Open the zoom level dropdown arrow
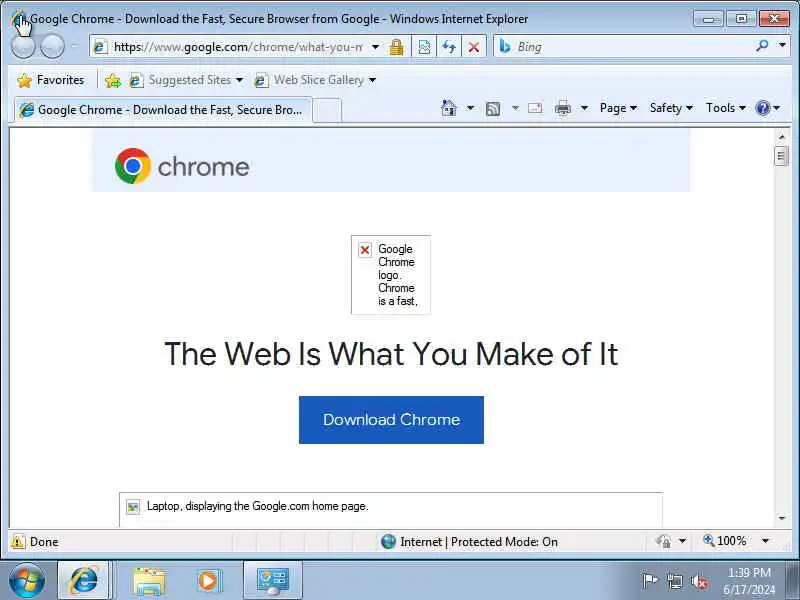The height and width of the screenshot is (600, 800). click(x=765, y=541)
